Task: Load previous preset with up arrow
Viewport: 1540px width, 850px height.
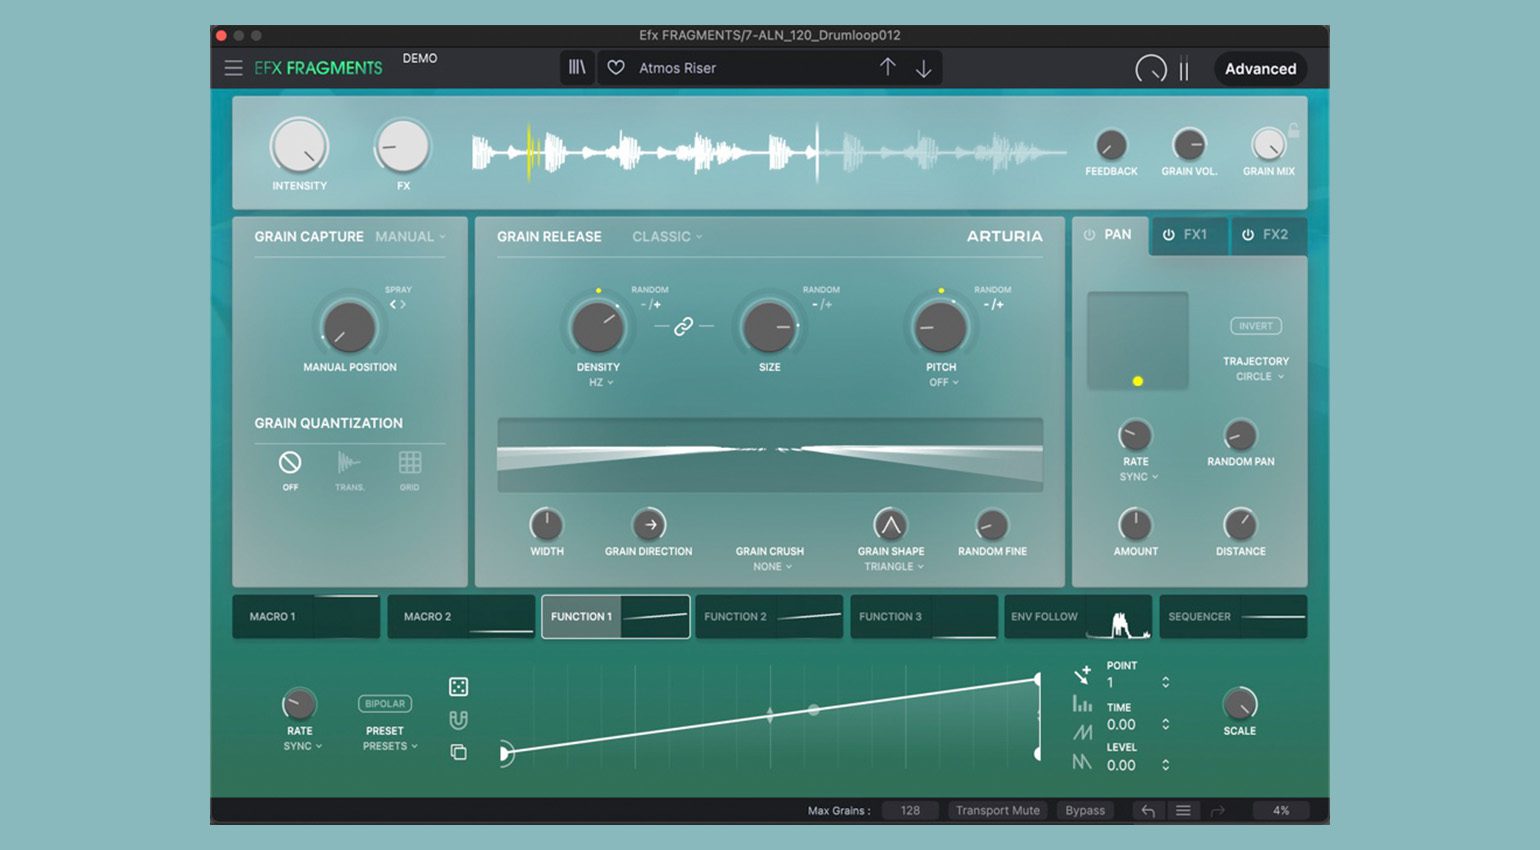Action: 887,67
